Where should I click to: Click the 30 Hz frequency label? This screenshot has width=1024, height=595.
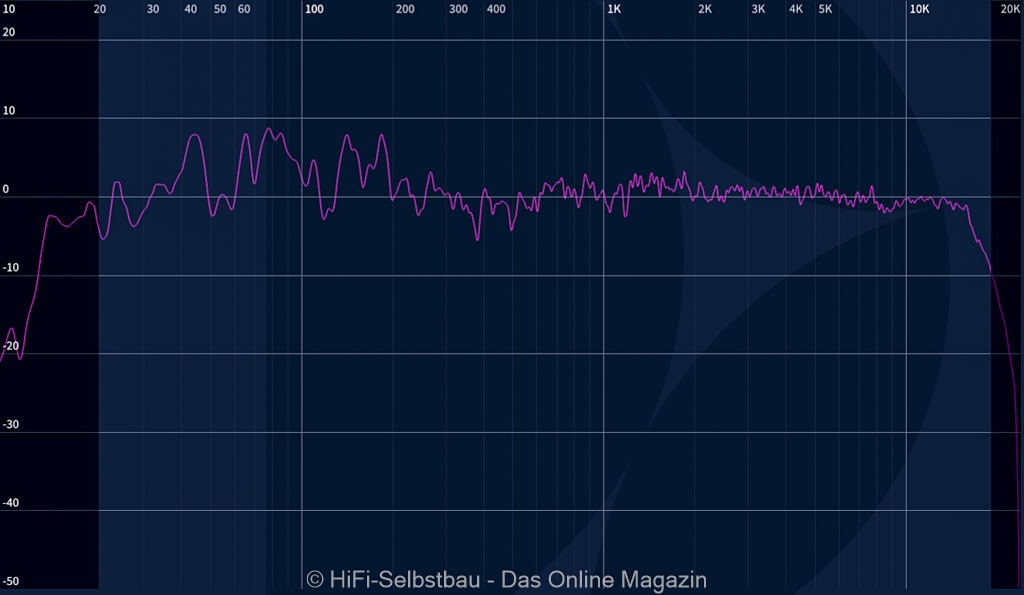[x=153, y=9]
